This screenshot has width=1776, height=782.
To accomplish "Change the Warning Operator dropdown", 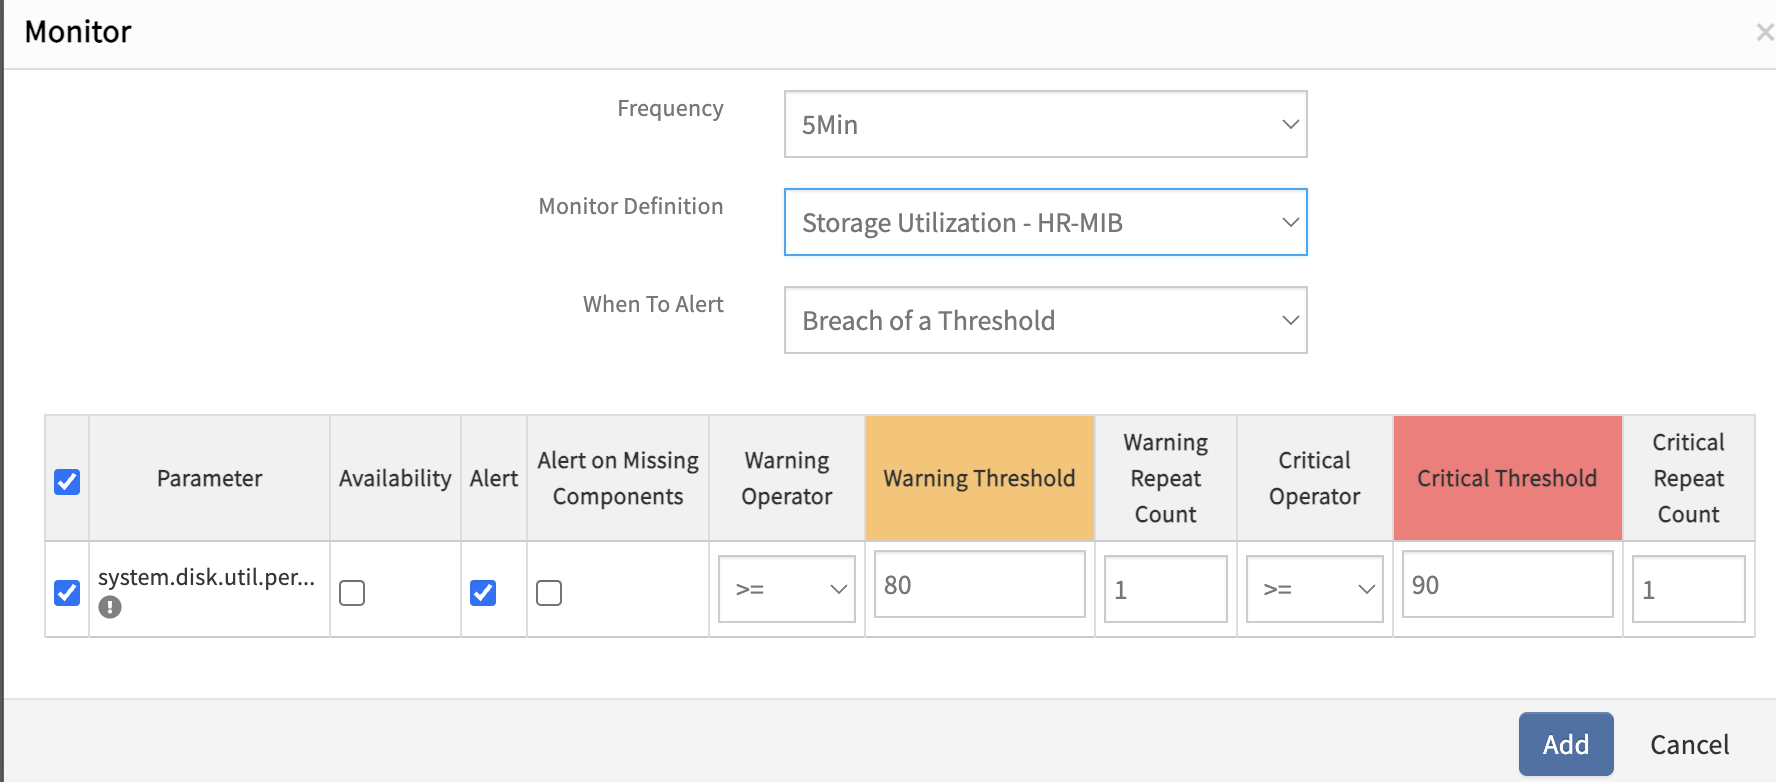I will coord(787,589).
